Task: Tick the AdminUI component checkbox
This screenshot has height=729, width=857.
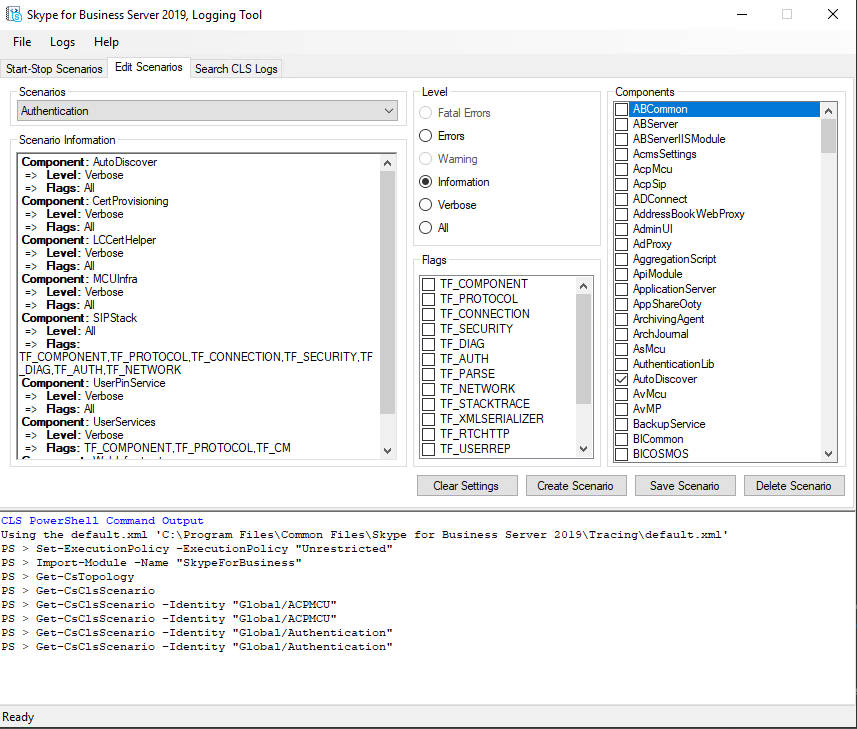Action: pos(621,230)
